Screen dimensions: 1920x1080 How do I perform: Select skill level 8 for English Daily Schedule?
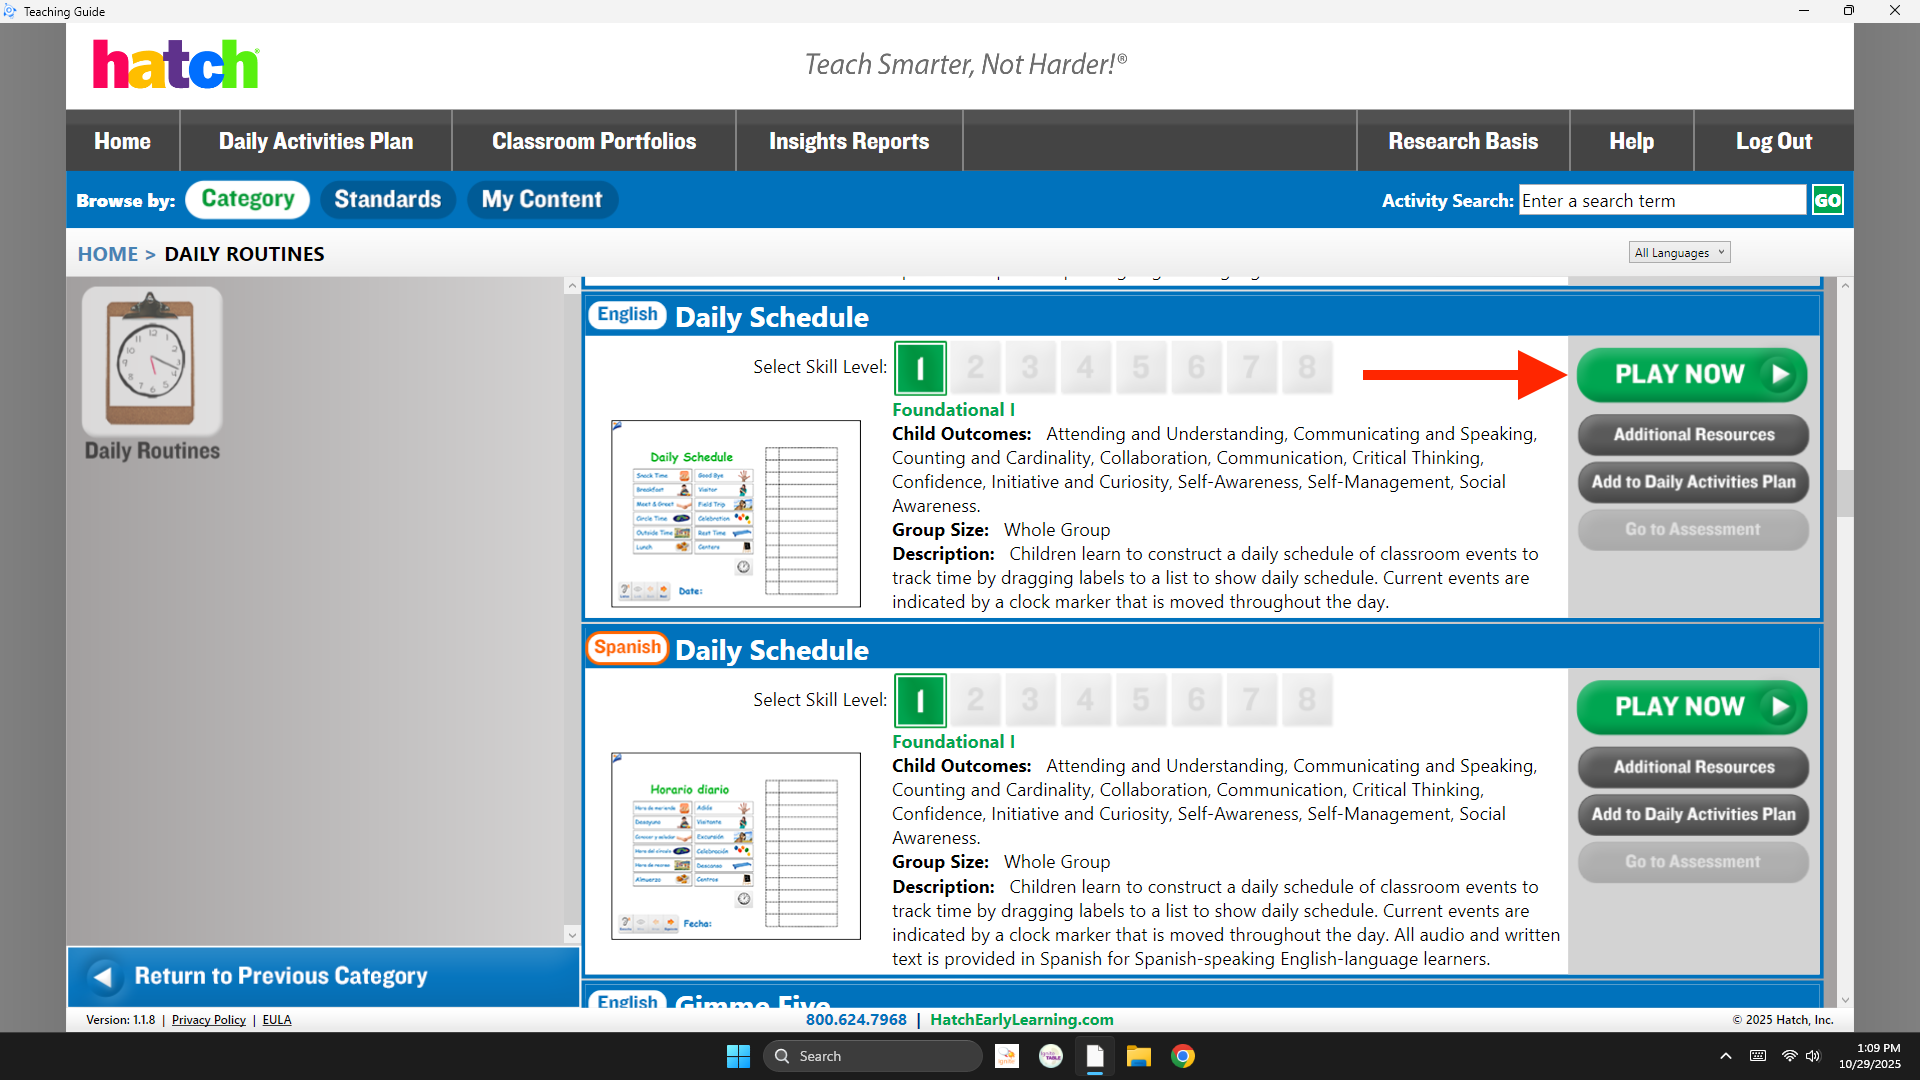pos(1307,368)
